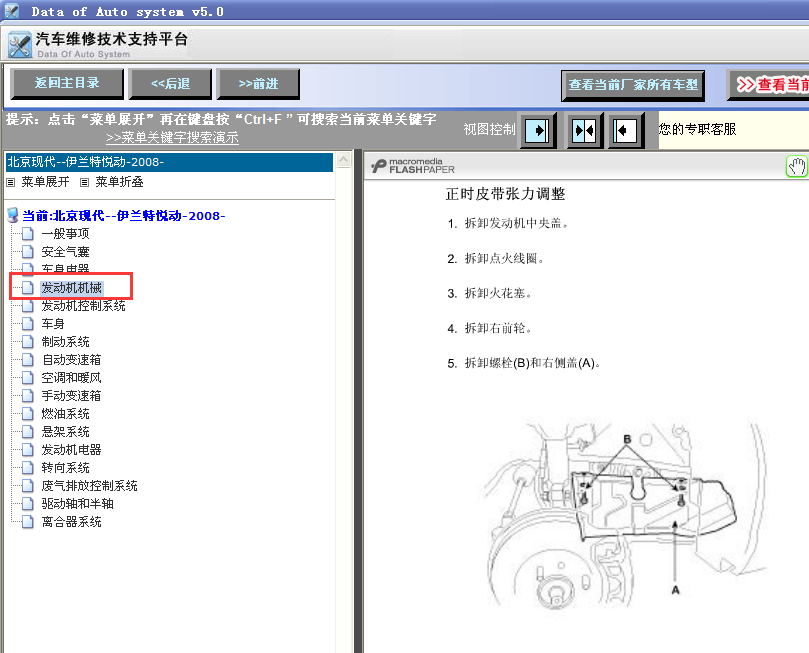
Task: Open the 燃油系统 tree item
Action: click(x=66, y=414)
